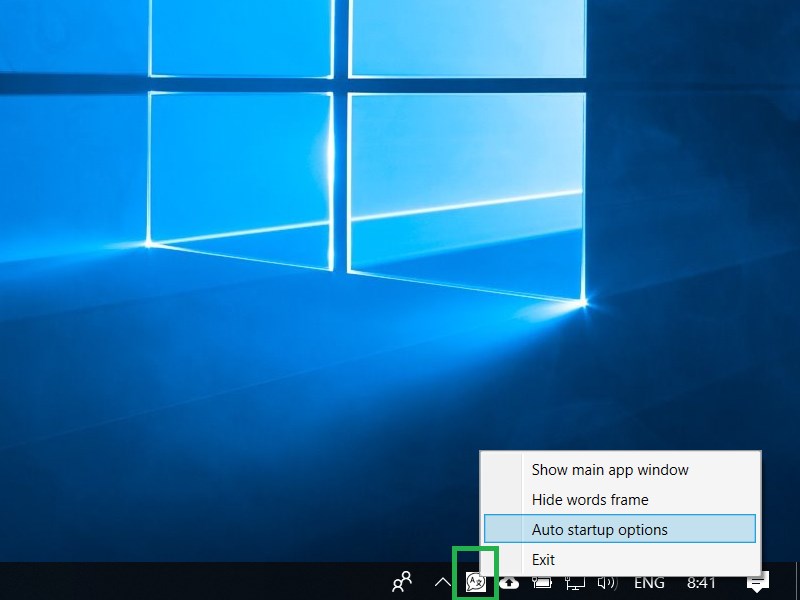Select "Show main app window" menu entry
The image size is (800, 600).
tap(620, 469)
